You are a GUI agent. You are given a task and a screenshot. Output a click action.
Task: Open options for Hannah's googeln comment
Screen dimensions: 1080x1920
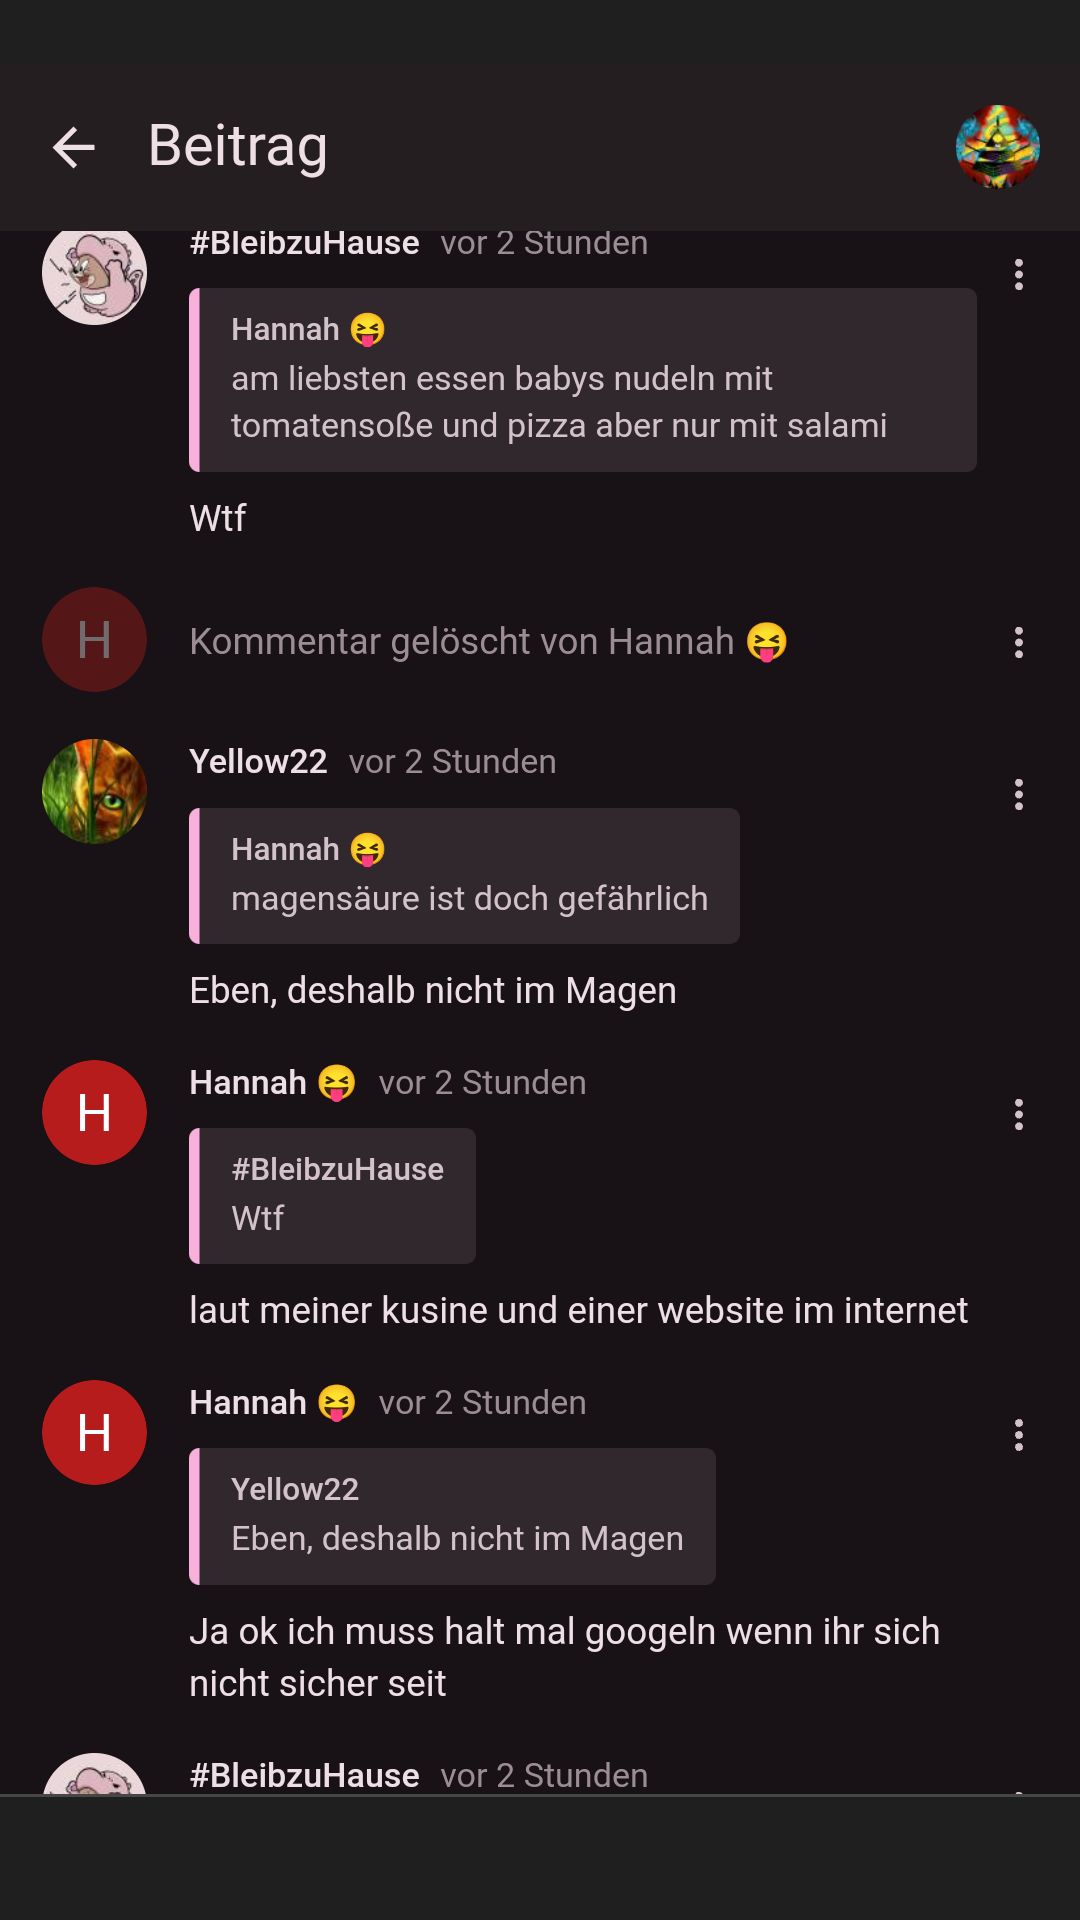[1018, 1434]
